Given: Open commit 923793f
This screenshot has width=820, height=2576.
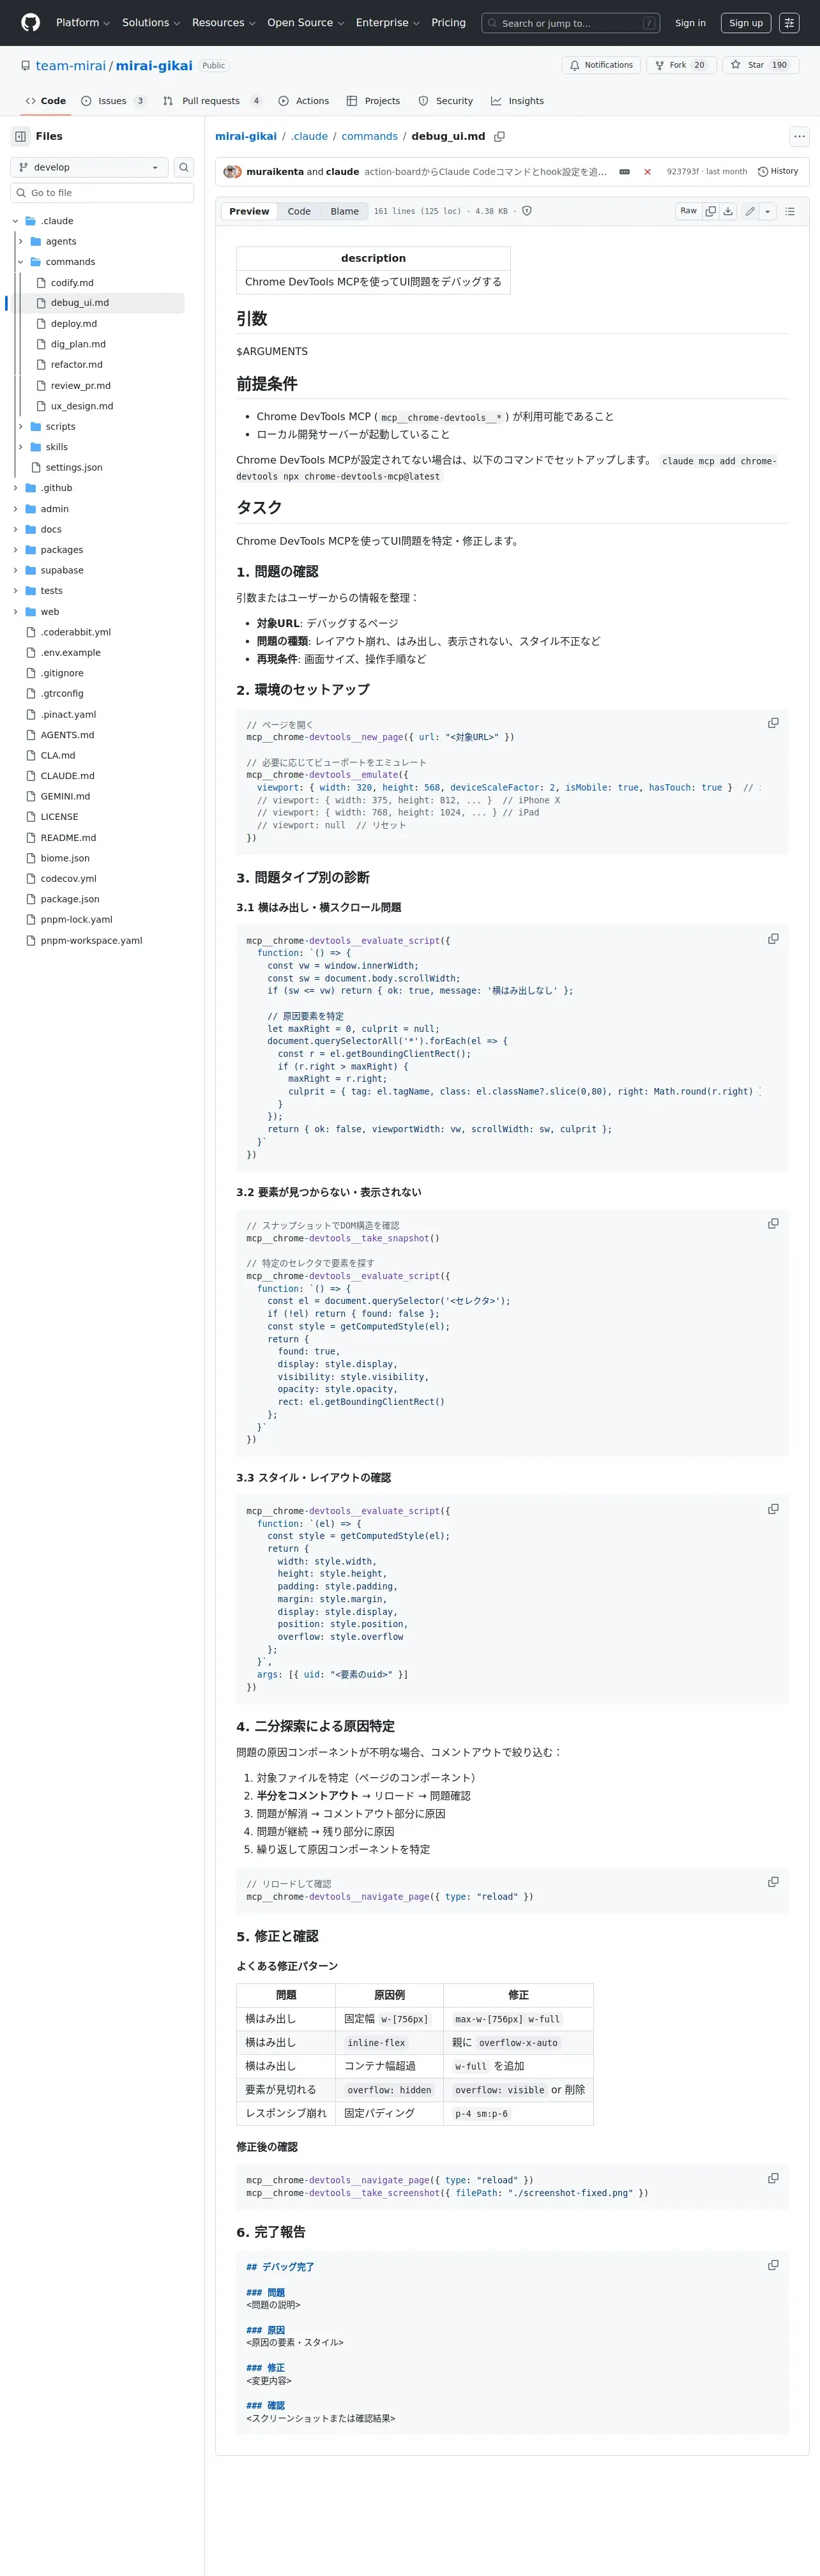Looking at the screenshot, I should (x=683, y=172).
